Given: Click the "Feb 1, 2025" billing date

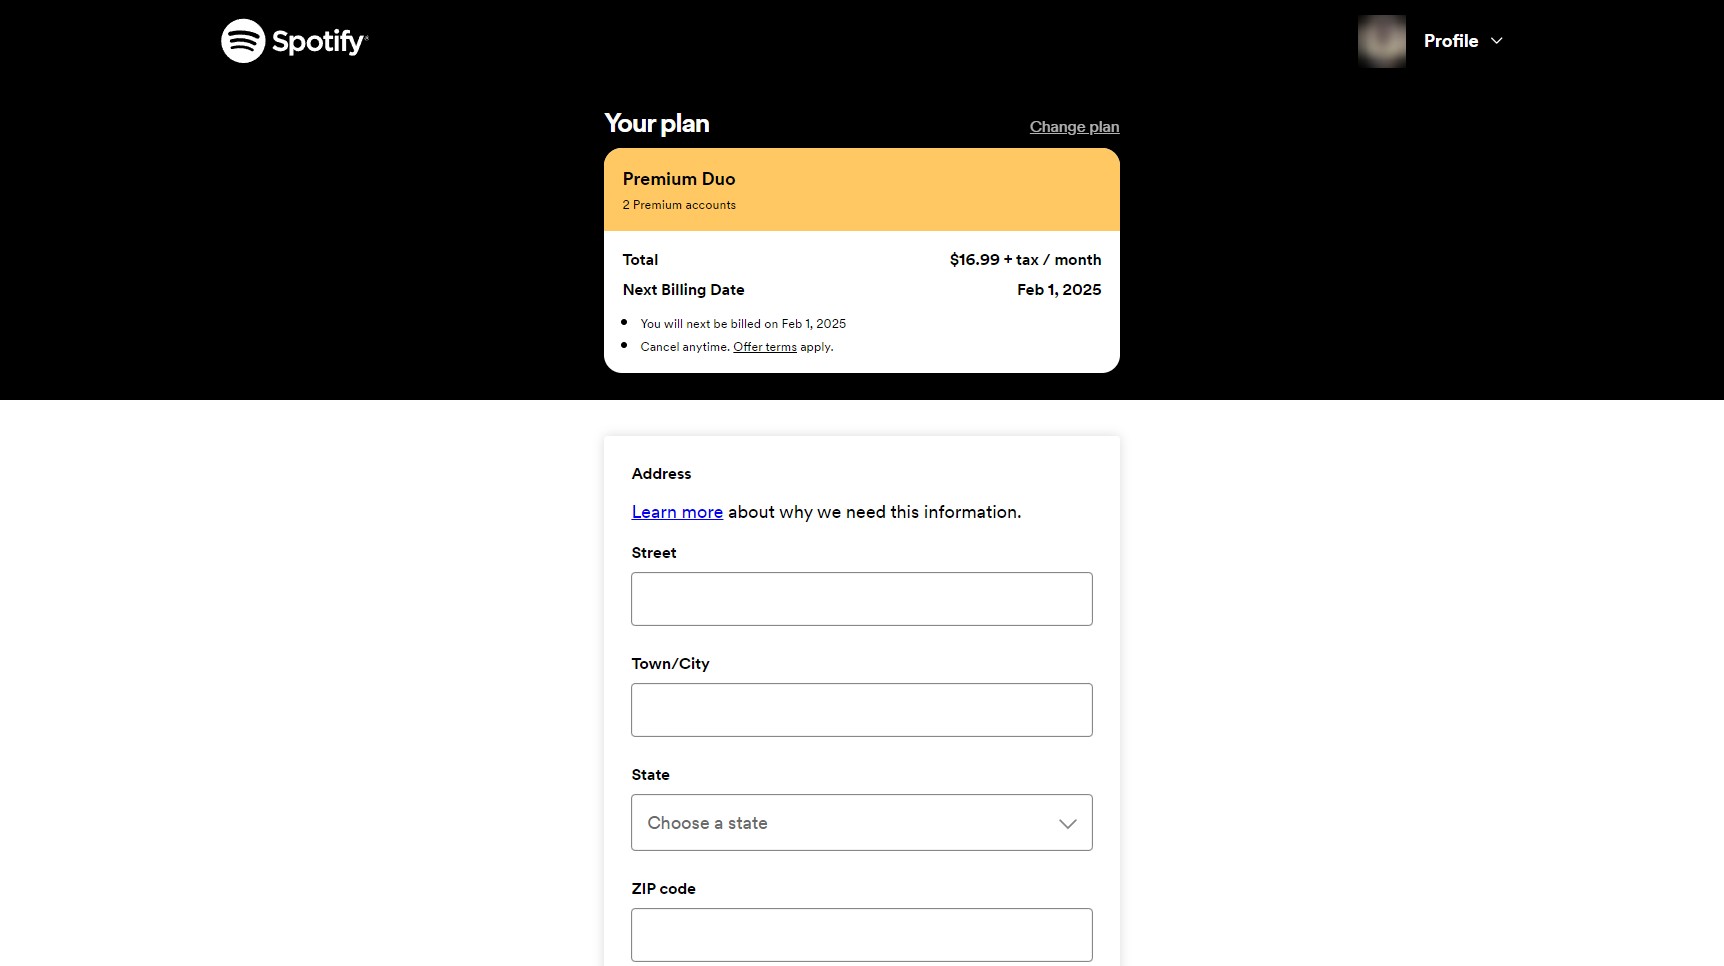Looking at the screenshot, I should 1059,289.
